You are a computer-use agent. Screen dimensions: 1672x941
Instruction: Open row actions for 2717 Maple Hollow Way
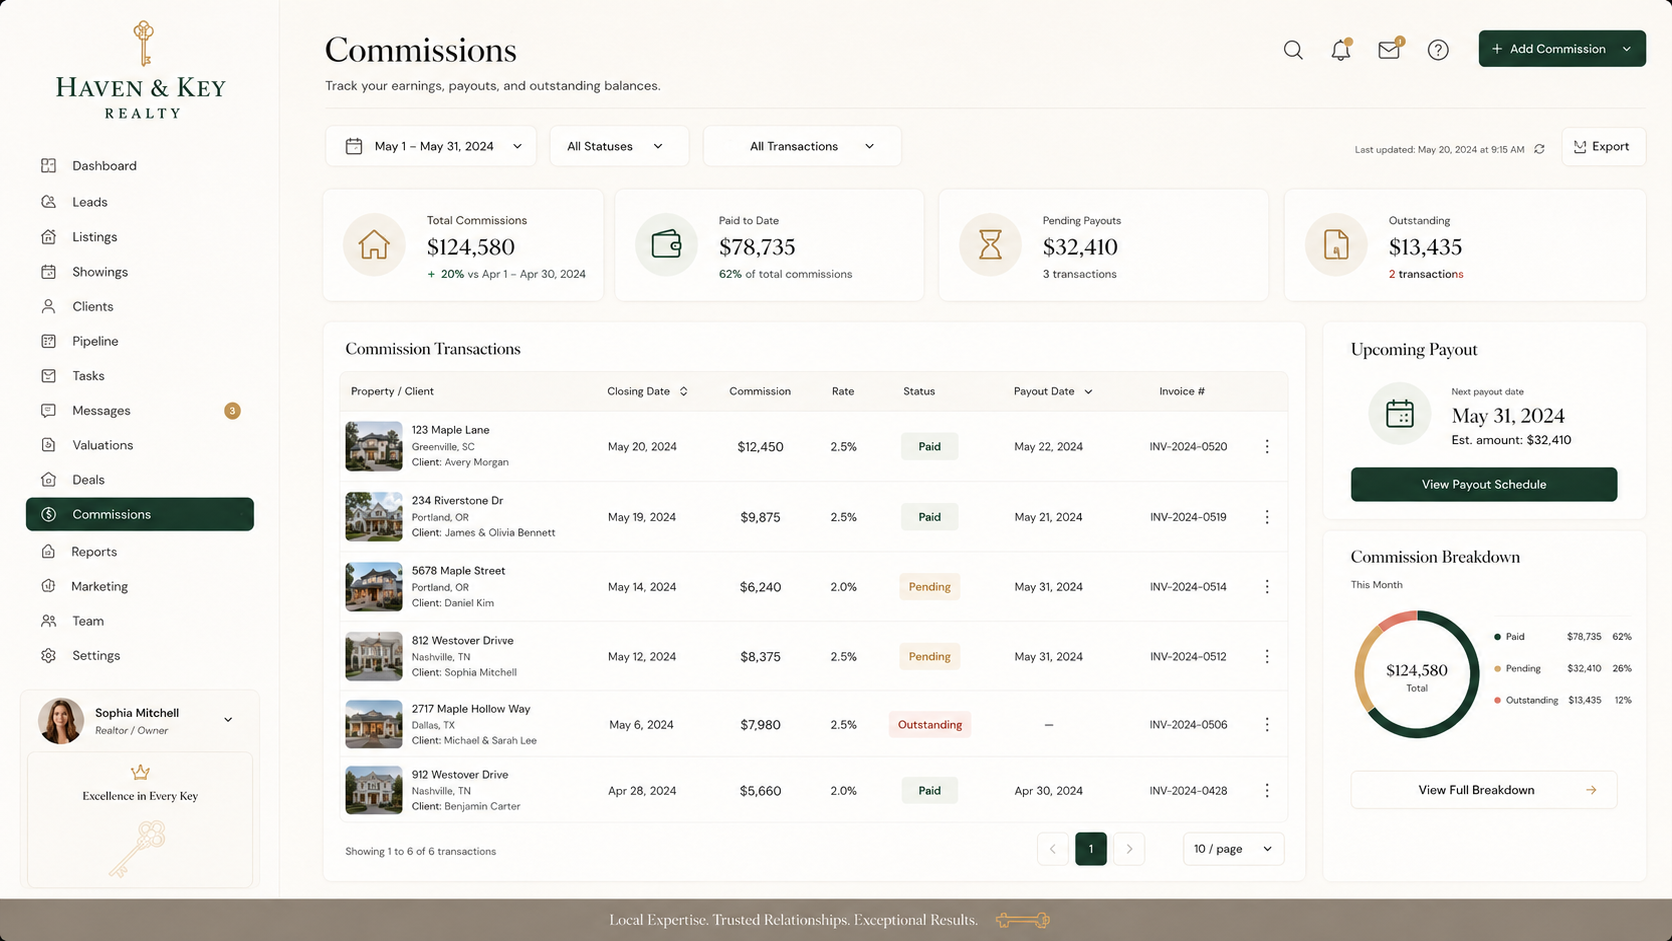(1267, 725)
